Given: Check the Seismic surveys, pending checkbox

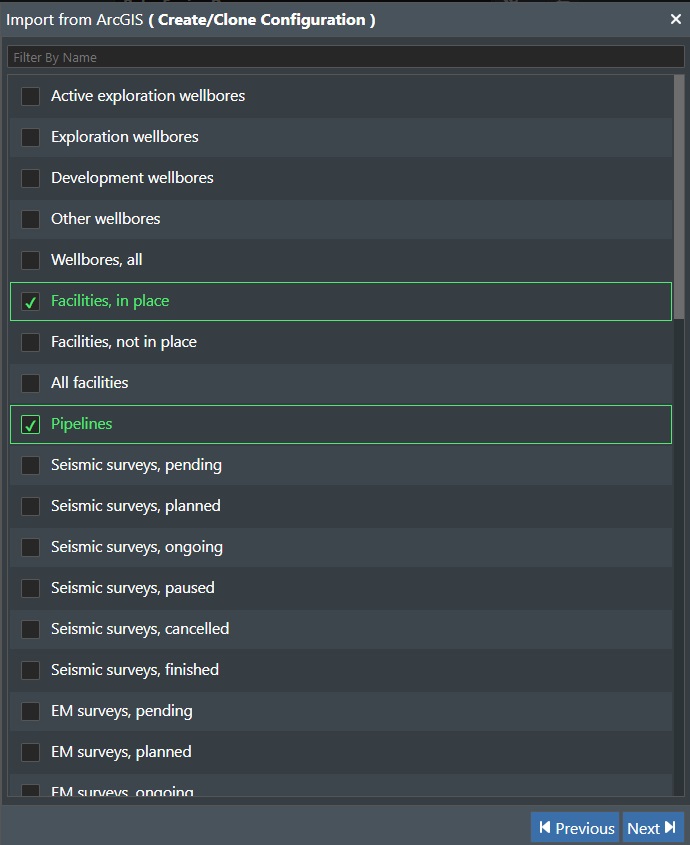Looking at the screenshot, I should point(30,466).
